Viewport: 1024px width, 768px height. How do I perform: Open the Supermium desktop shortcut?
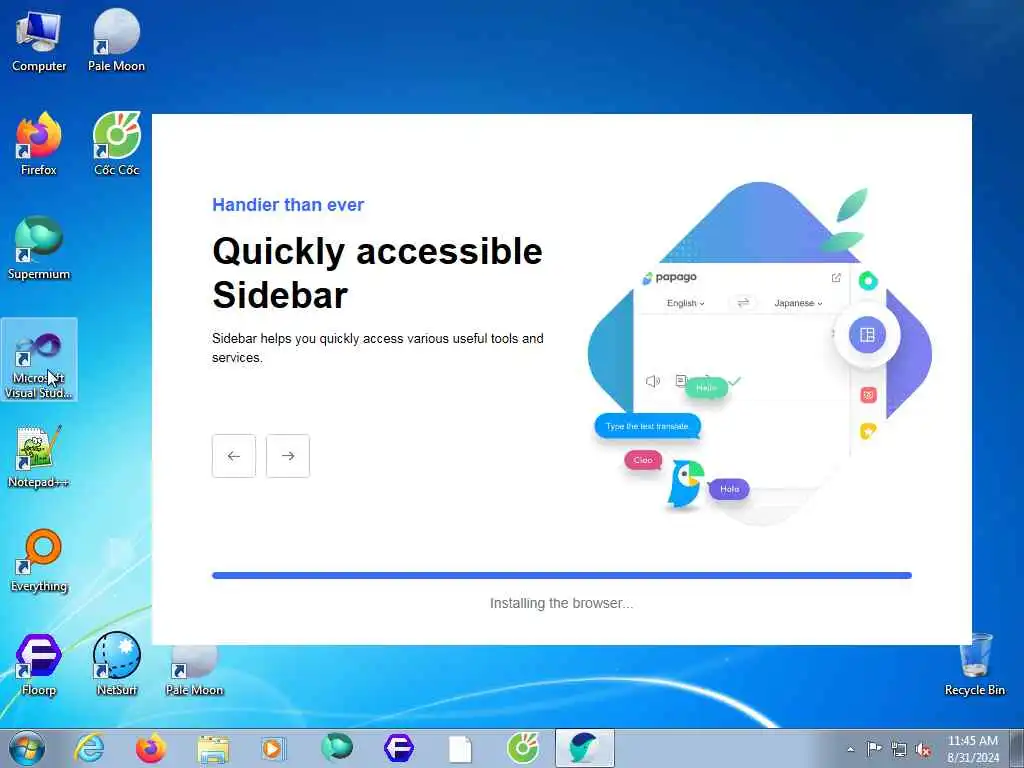click(39, 248)
